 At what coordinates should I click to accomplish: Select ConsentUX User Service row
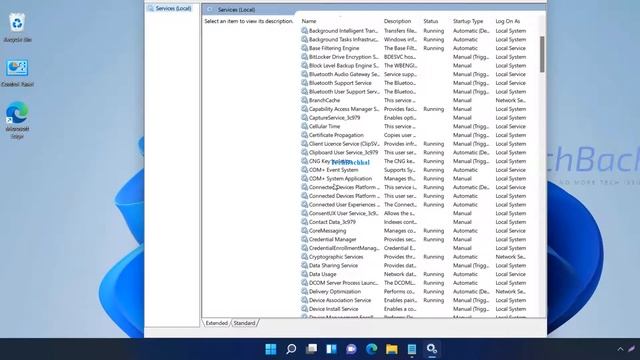[x=414, y=213]
